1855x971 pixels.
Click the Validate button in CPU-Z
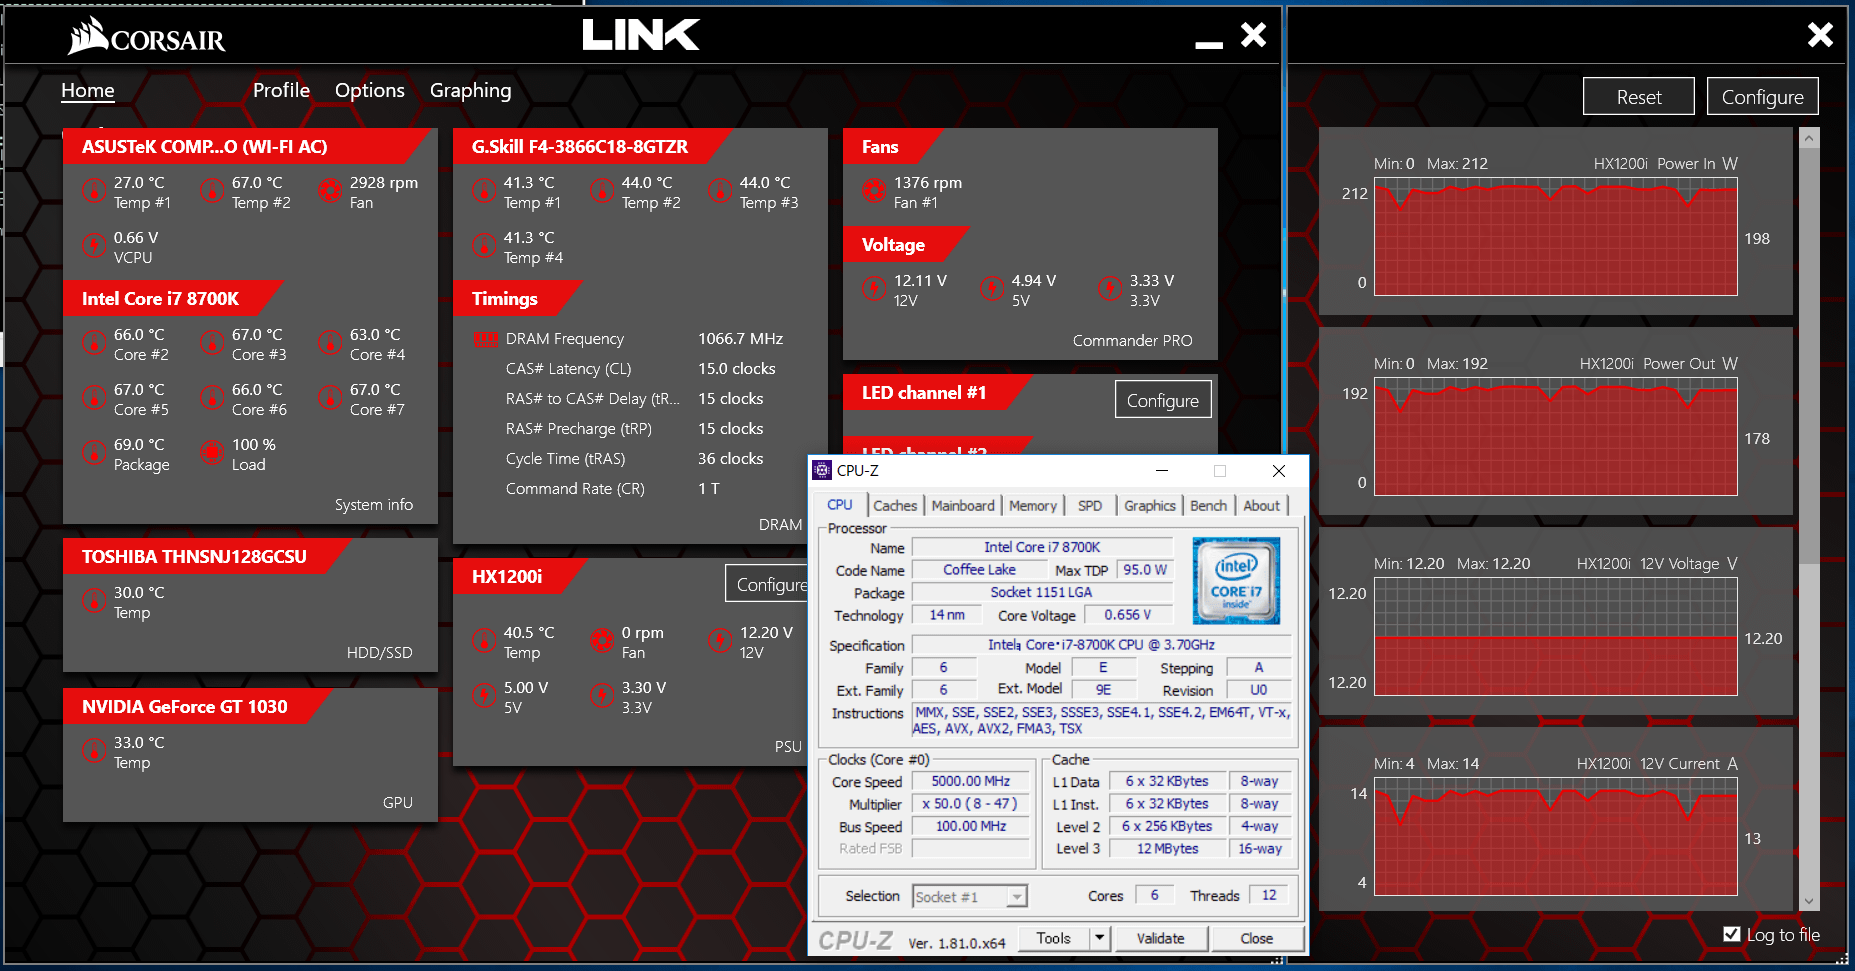pyautogui.click(x=1160, y=938)
